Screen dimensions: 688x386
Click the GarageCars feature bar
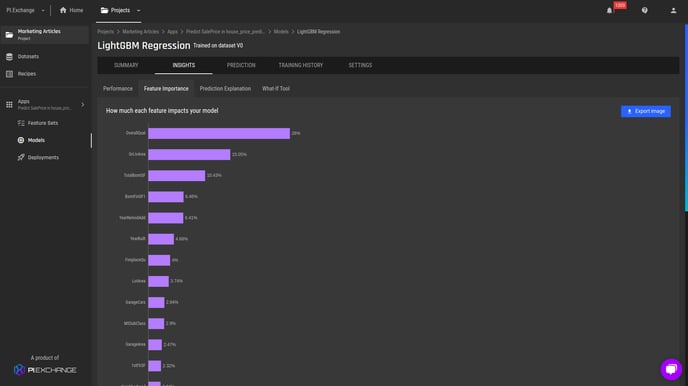click(x=156, y=302)
